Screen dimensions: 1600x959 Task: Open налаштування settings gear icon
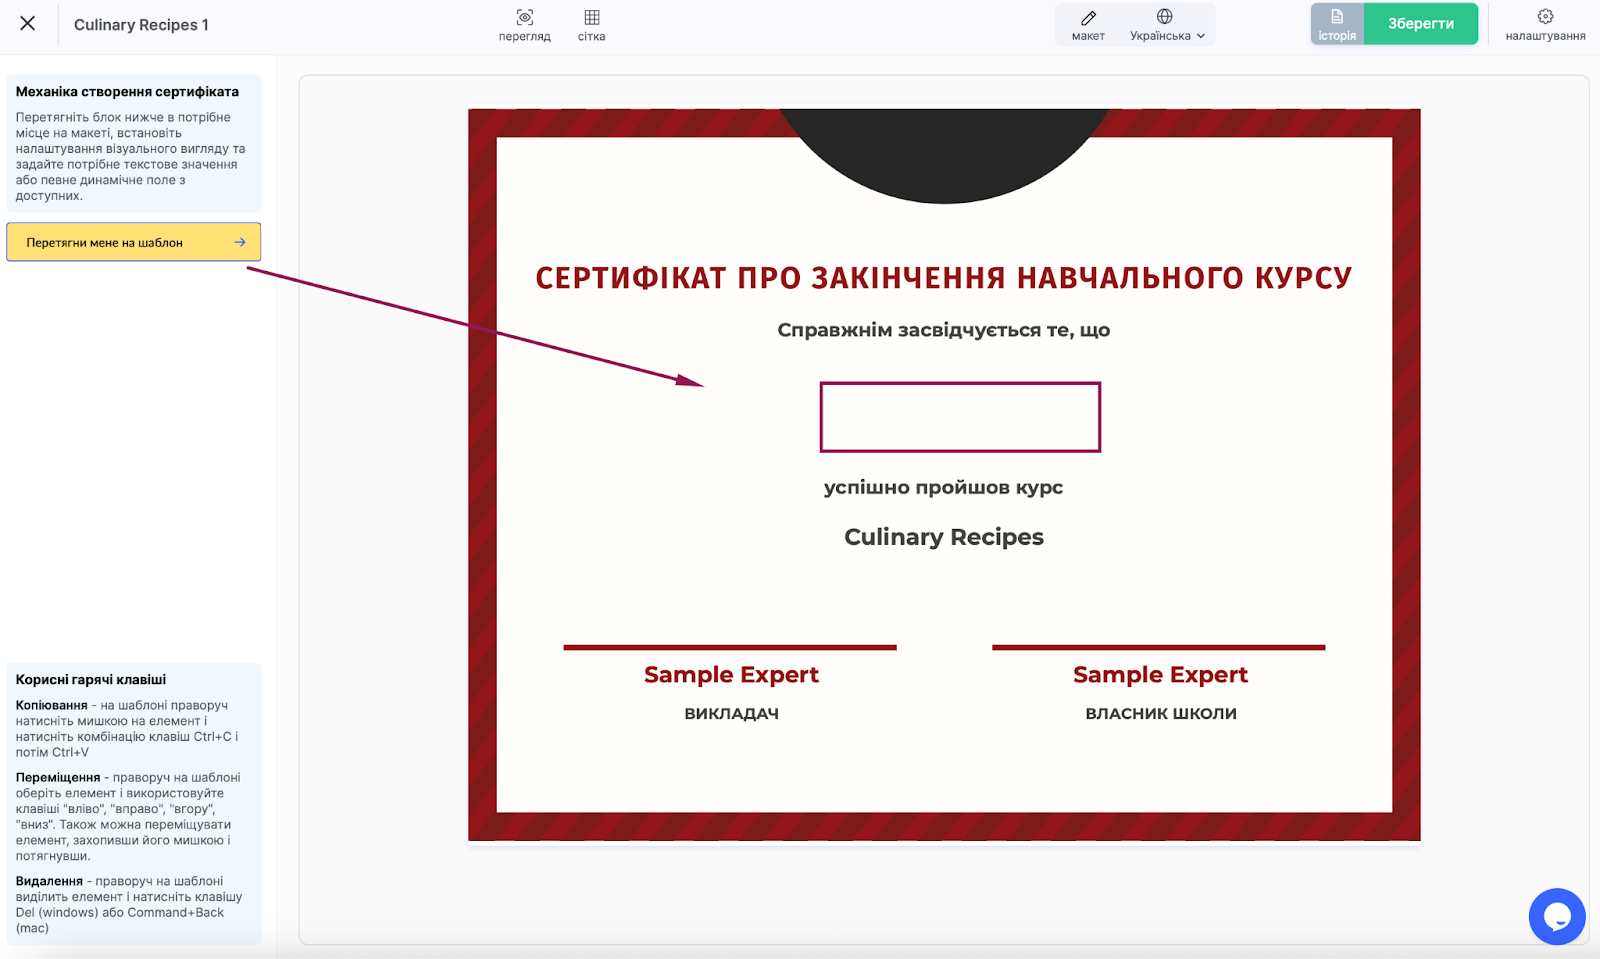pyautogui.click(x=1545, y=17)
